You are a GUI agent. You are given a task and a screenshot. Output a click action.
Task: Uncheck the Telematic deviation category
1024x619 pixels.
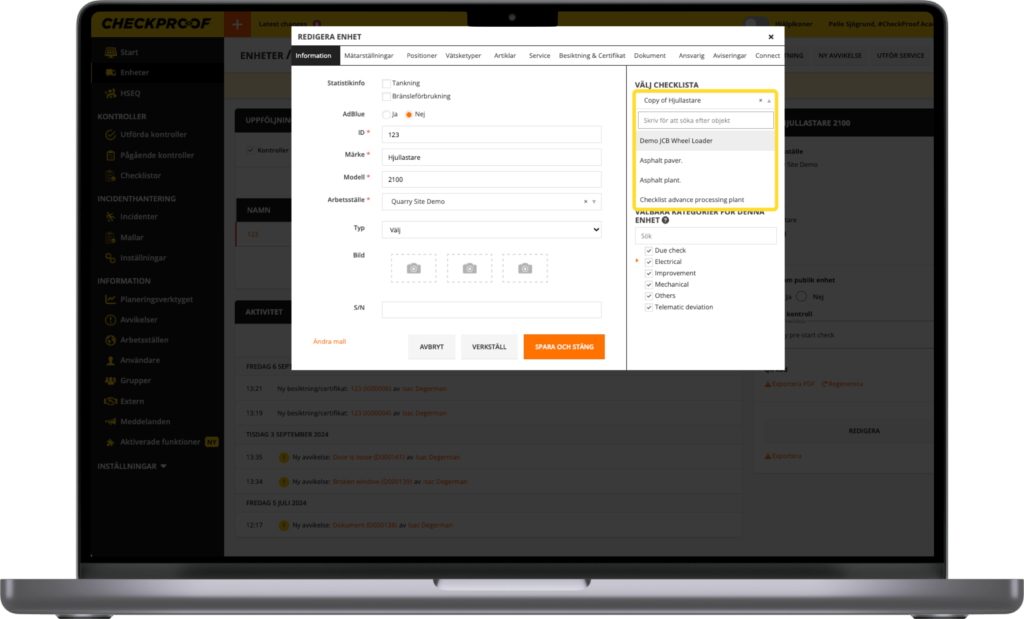click(x=649, y=307)
